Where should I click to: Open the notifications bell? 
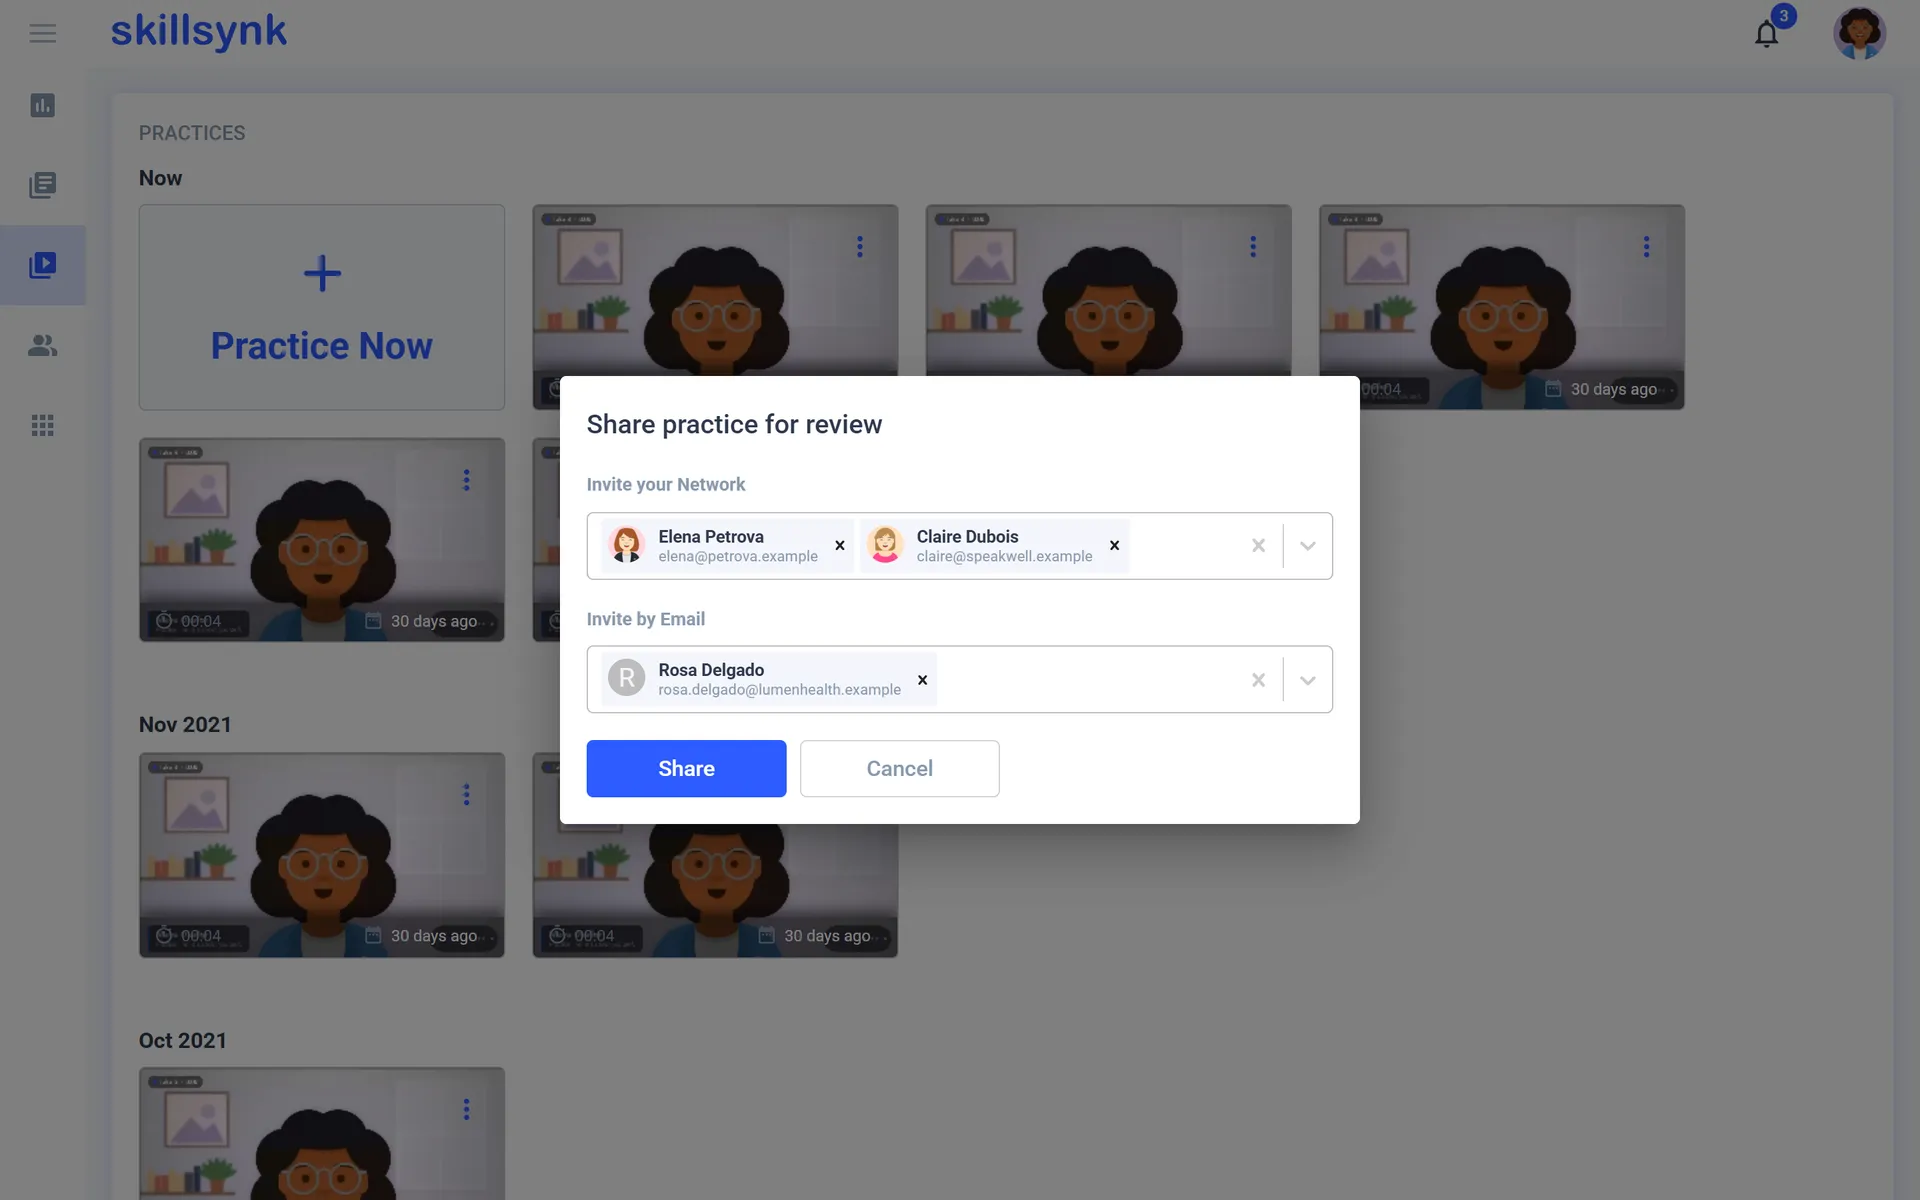coord(1767,34)
